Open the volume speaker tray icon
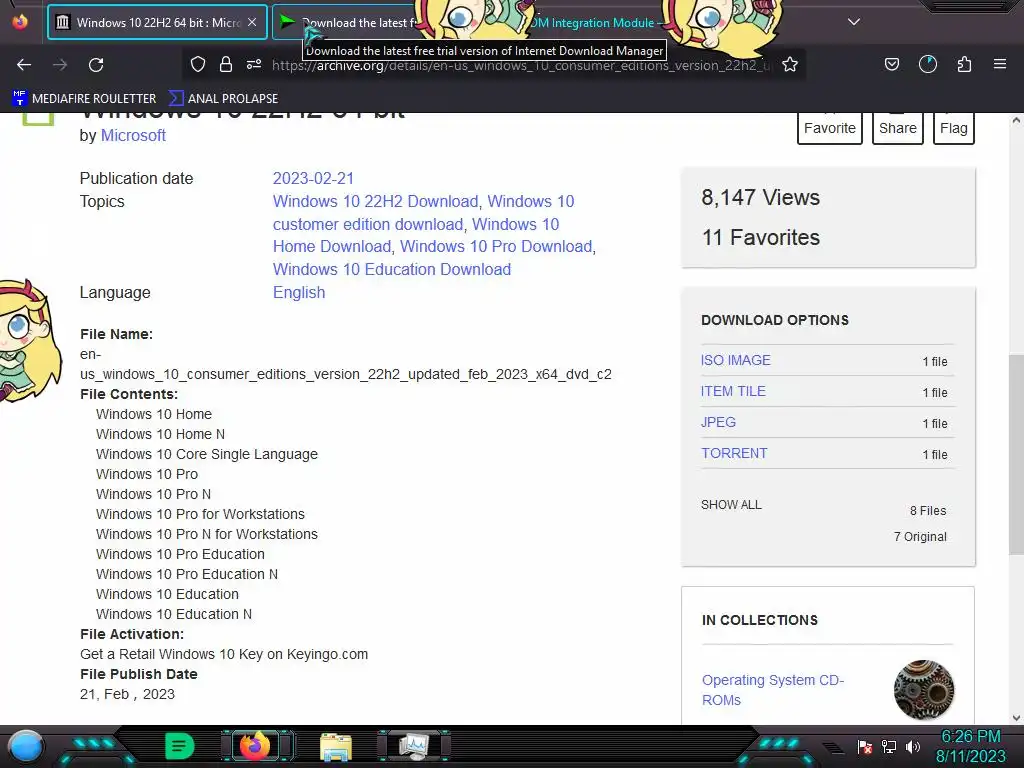 tap(912, 746)
